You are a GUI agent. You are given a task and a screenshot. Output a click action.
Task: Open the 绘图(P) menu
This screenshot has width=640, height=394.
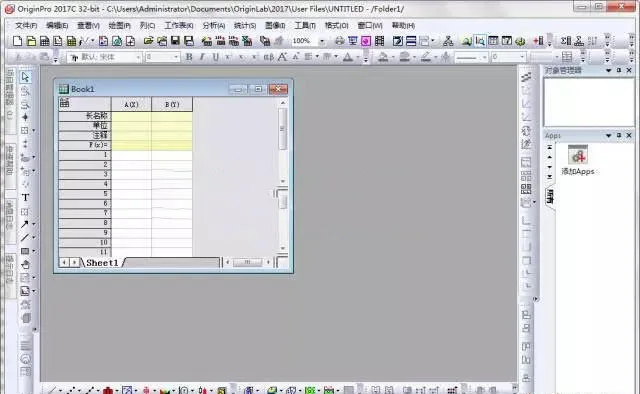pyautogui.click(x=119, y=25)
